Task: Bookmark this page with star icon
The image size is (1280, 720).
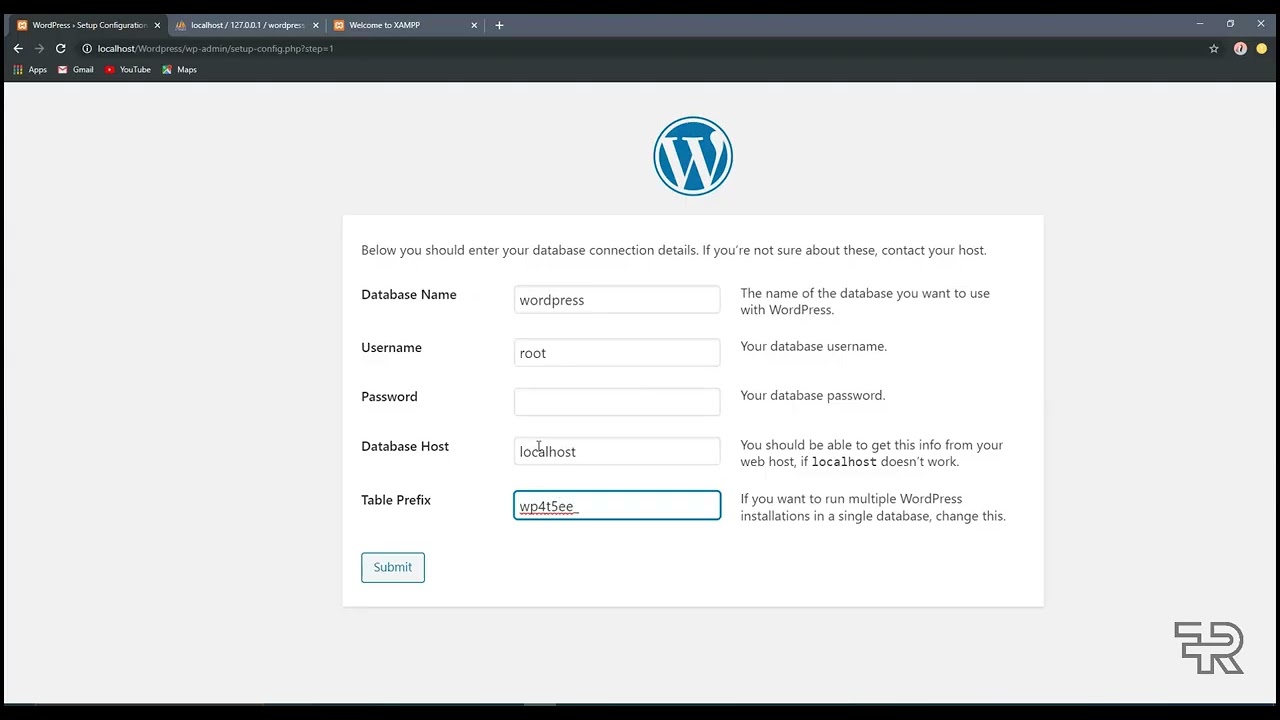Action: click(x=1214, y=48)
